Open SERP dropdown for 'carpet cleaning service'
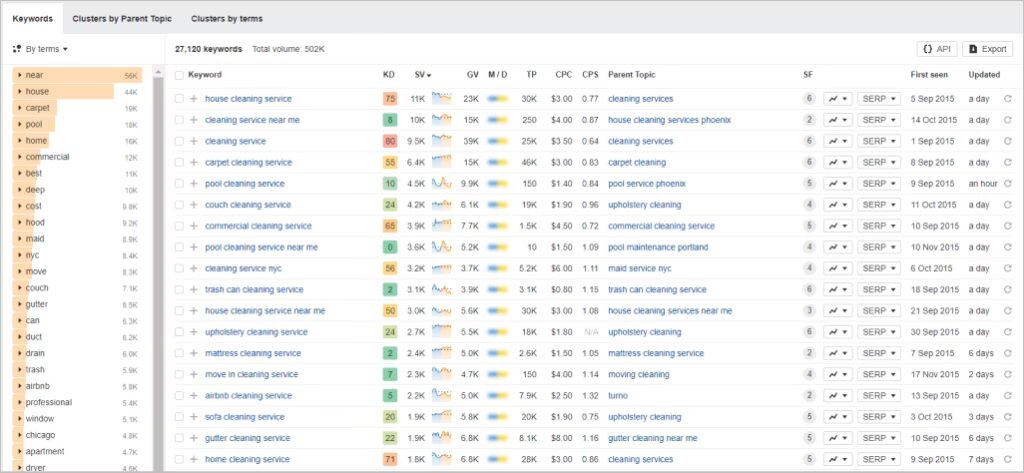 [x=879, y=163]
